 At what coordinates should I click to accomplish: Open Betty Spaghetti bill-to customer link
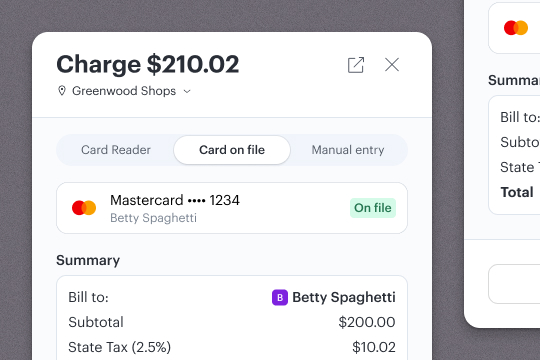coord(344,297)
